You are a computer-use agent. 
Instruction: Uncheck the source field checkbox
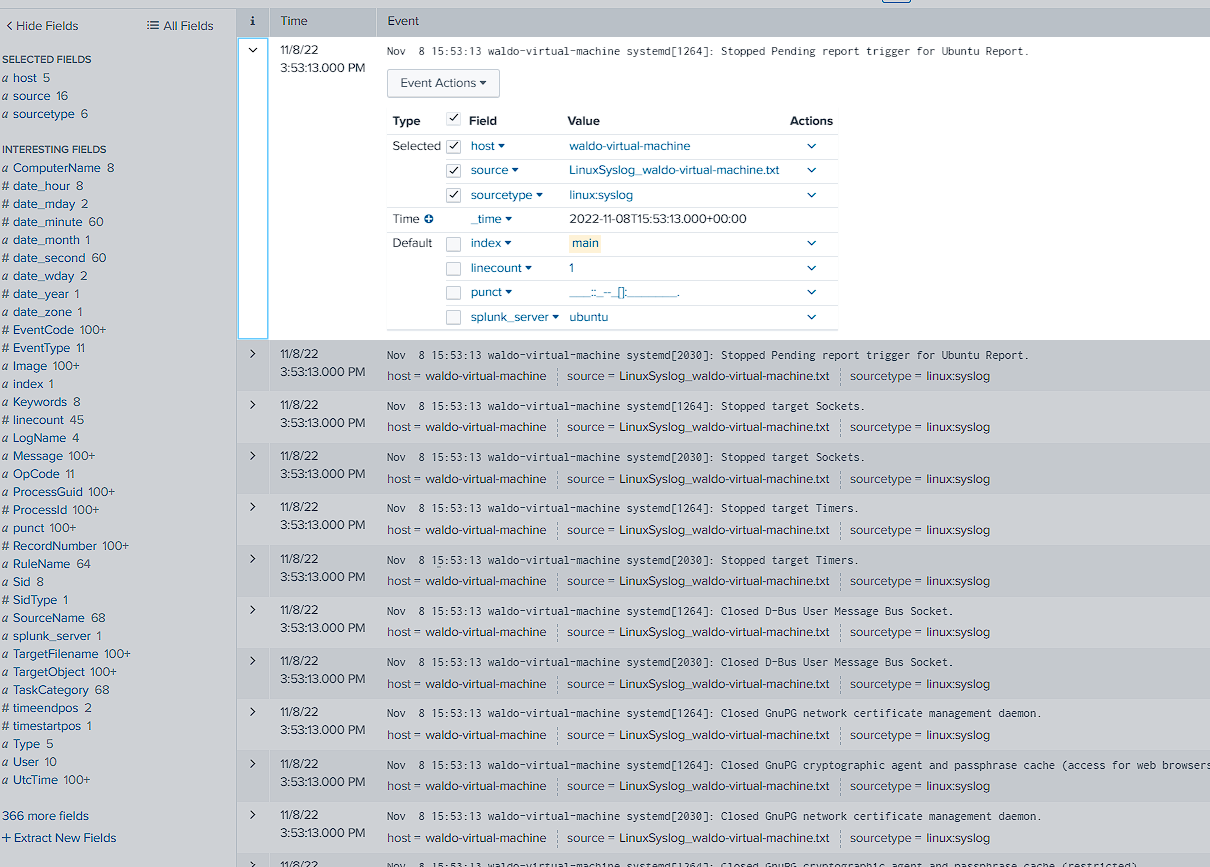click(454, 170)
